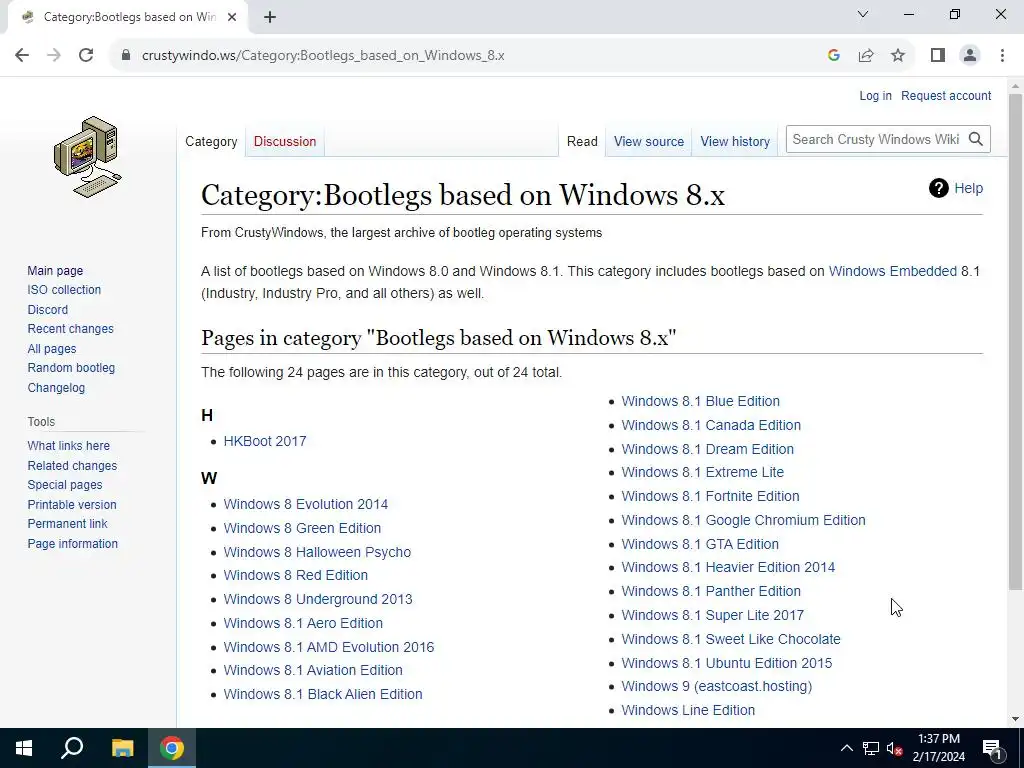
Task: Open Windows 8.1 Fortnite Edition link
Action: point(710,496)
